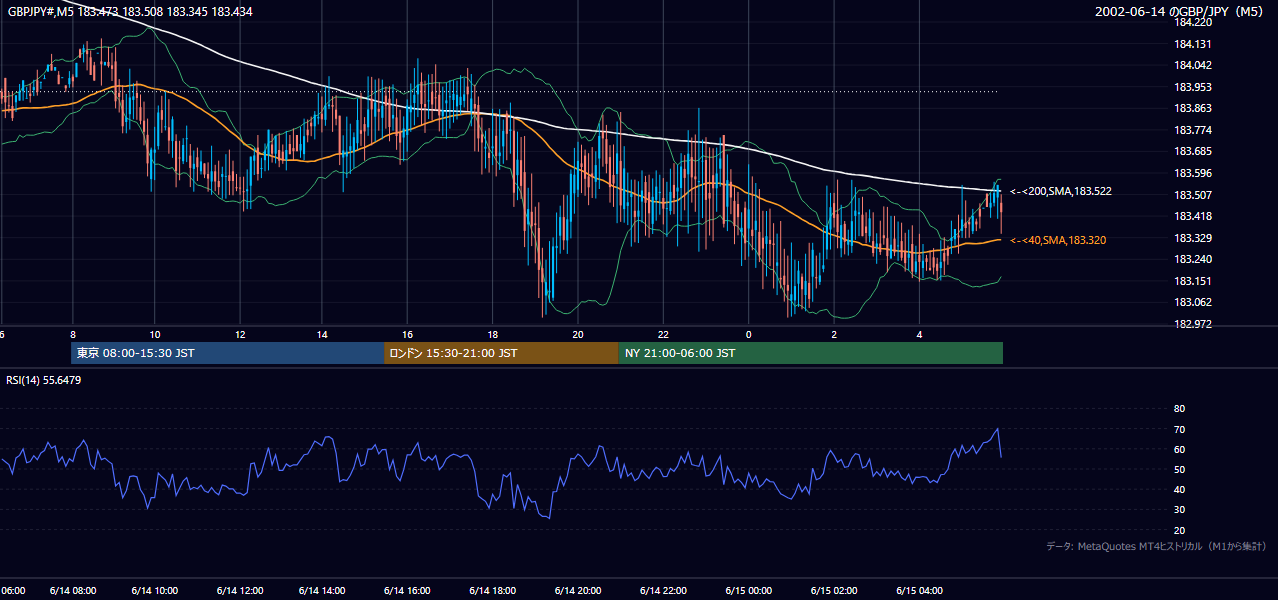Viewport: 1278px width, 600px height.
Task: Click price axis label 183.596
Action: point(1192,173)
